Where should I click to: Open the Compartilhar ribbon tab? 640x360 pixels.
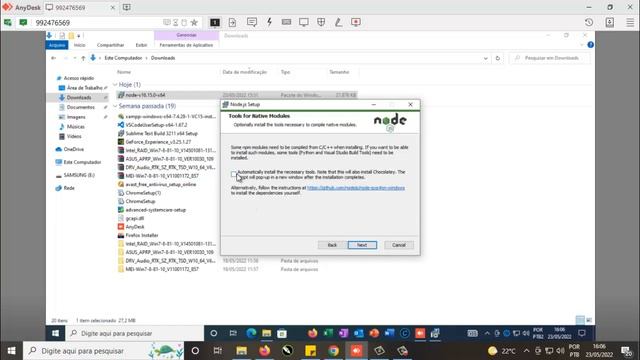pyautogui.click(x=110, y=45)
